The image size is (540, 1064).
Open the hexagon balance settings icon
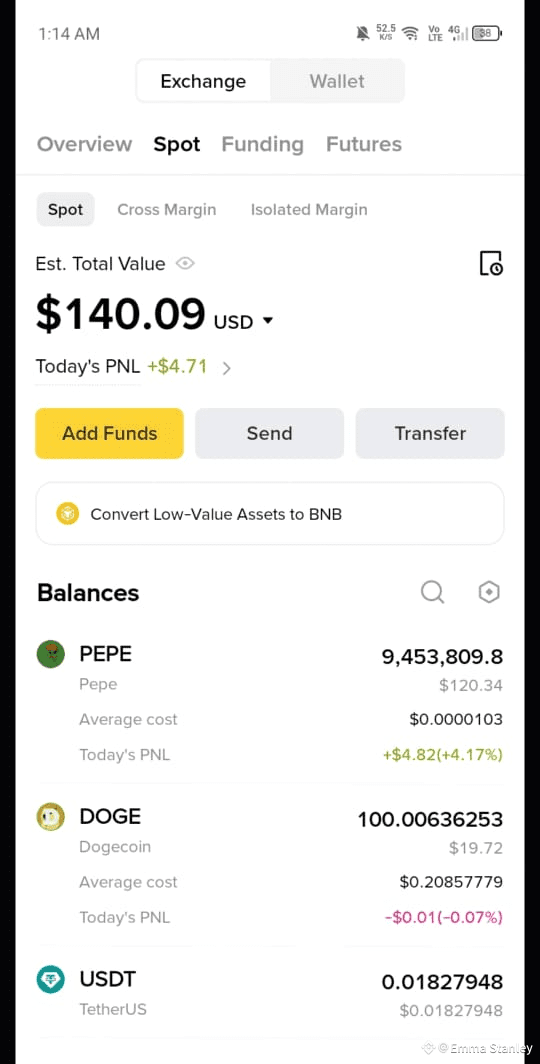coord(489,592)
